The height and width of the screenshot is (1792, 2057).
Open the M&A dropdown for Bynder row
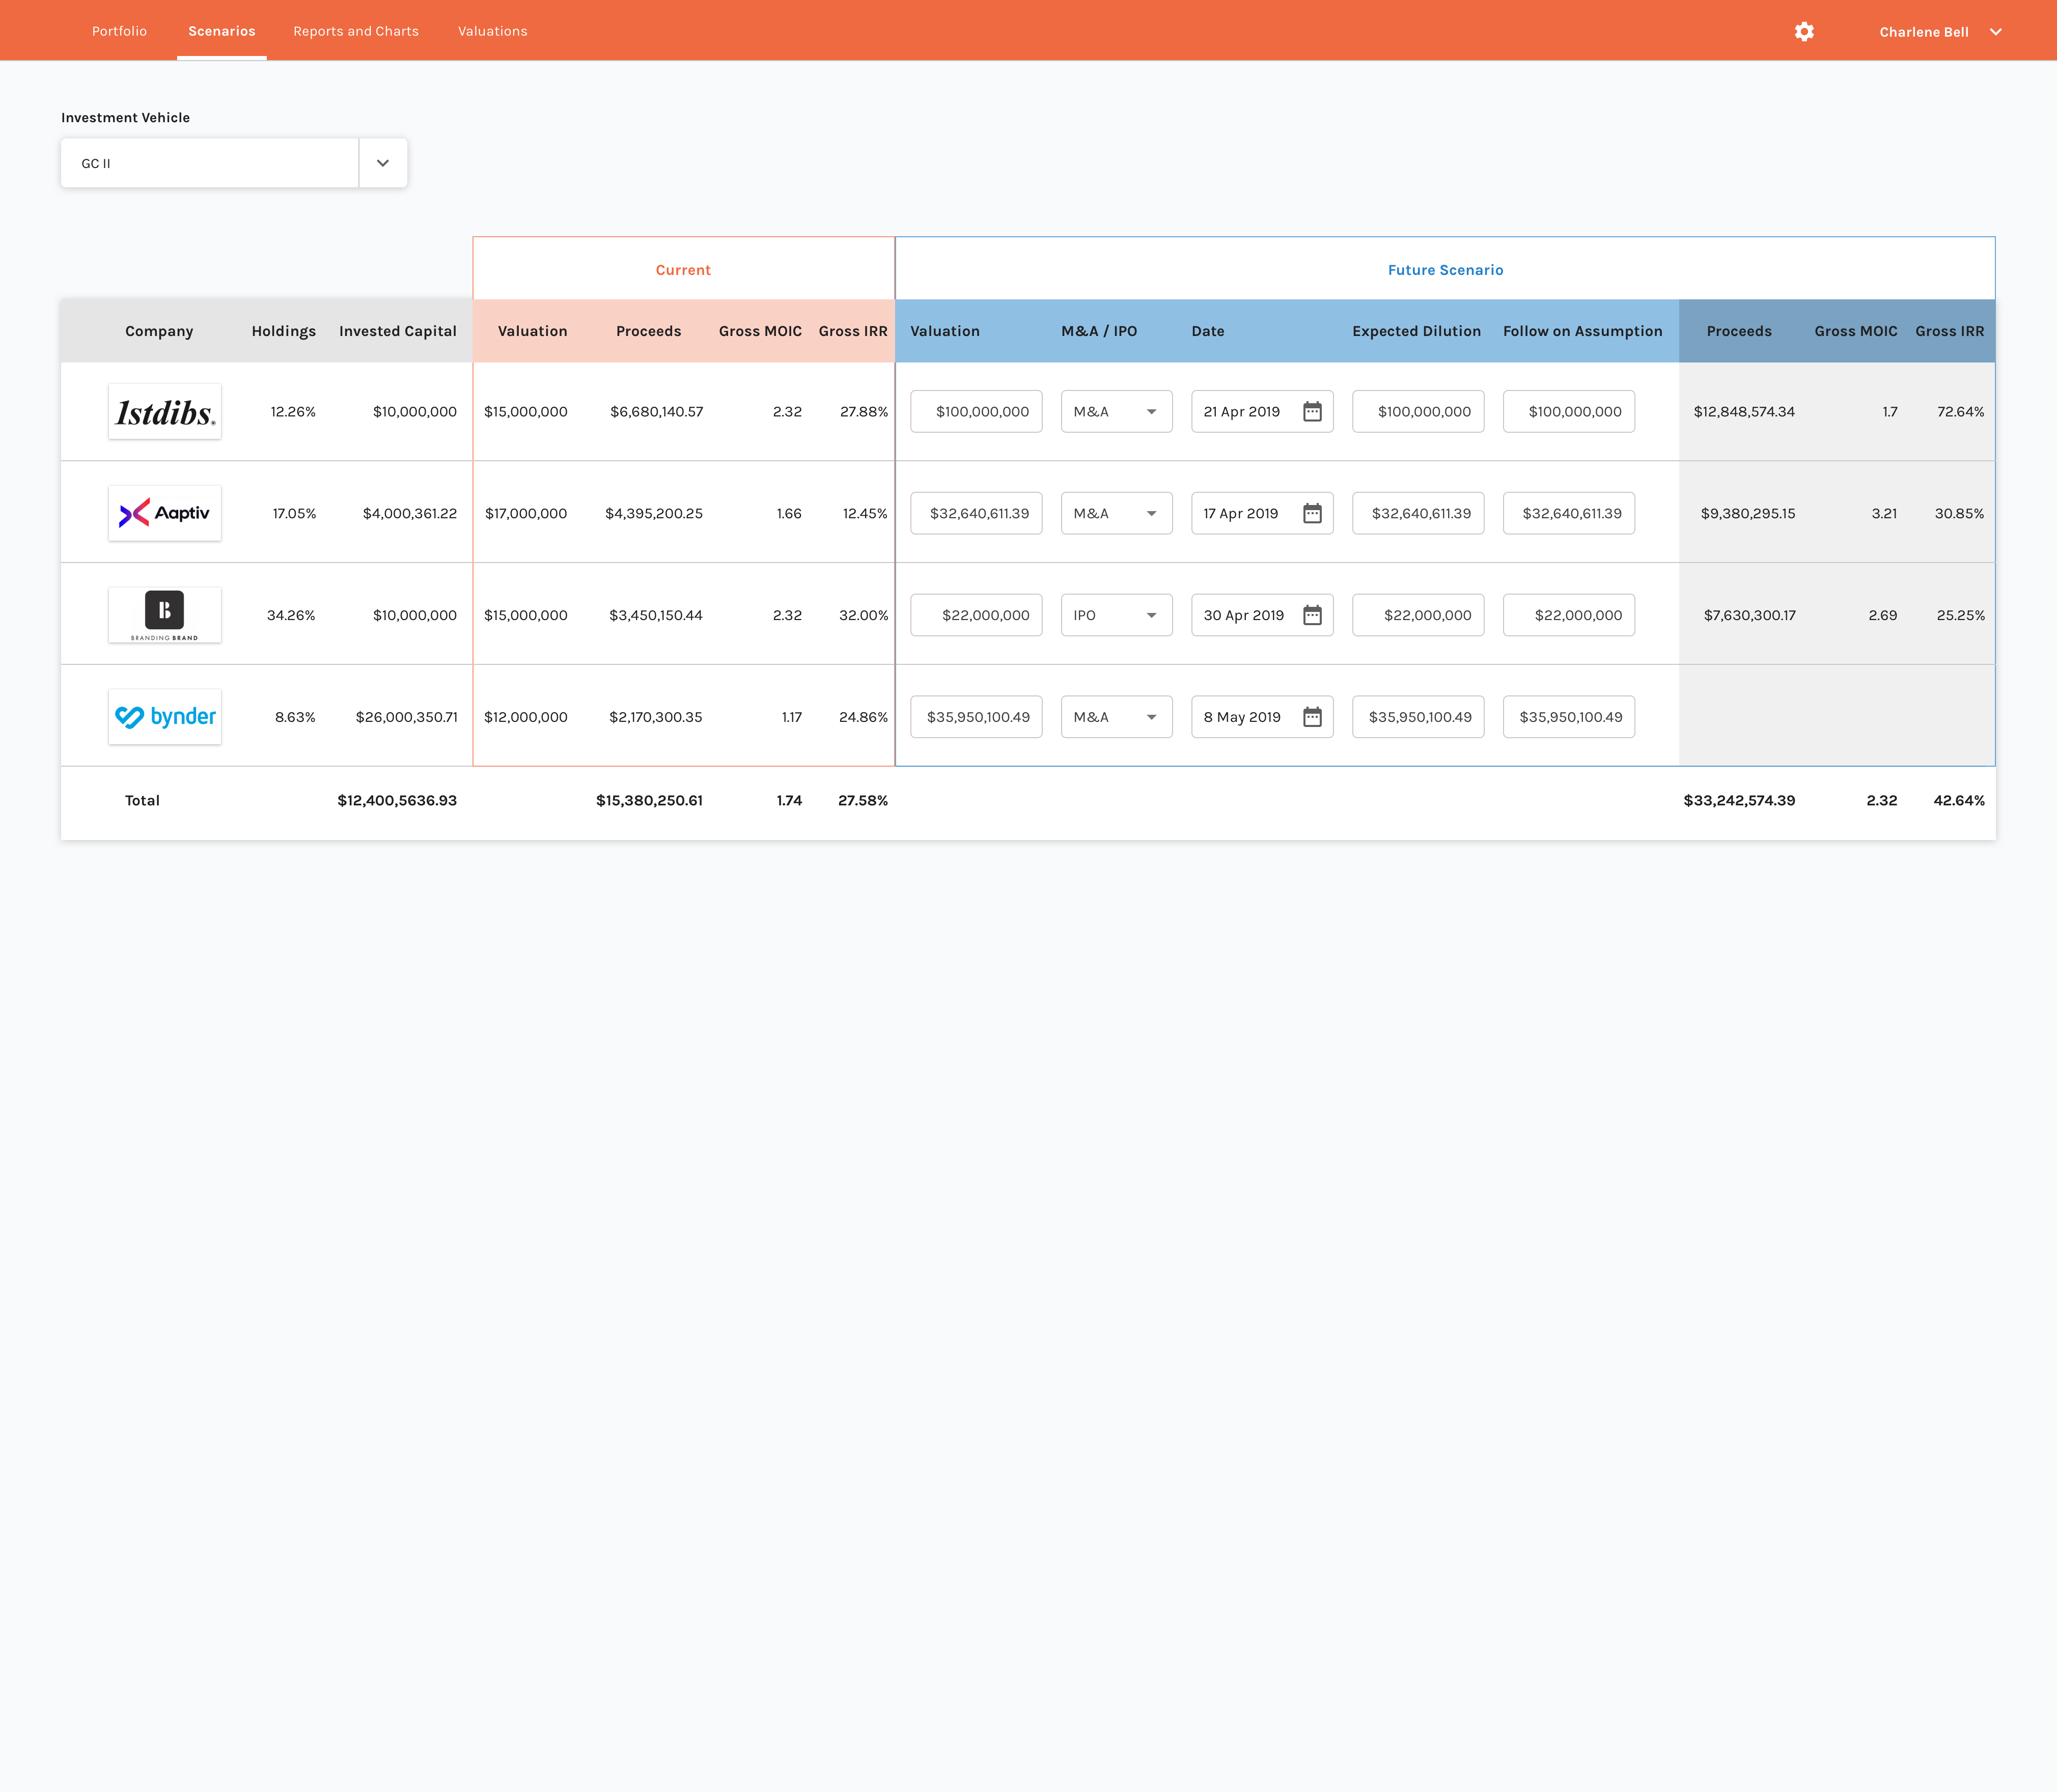(1116, 717)
